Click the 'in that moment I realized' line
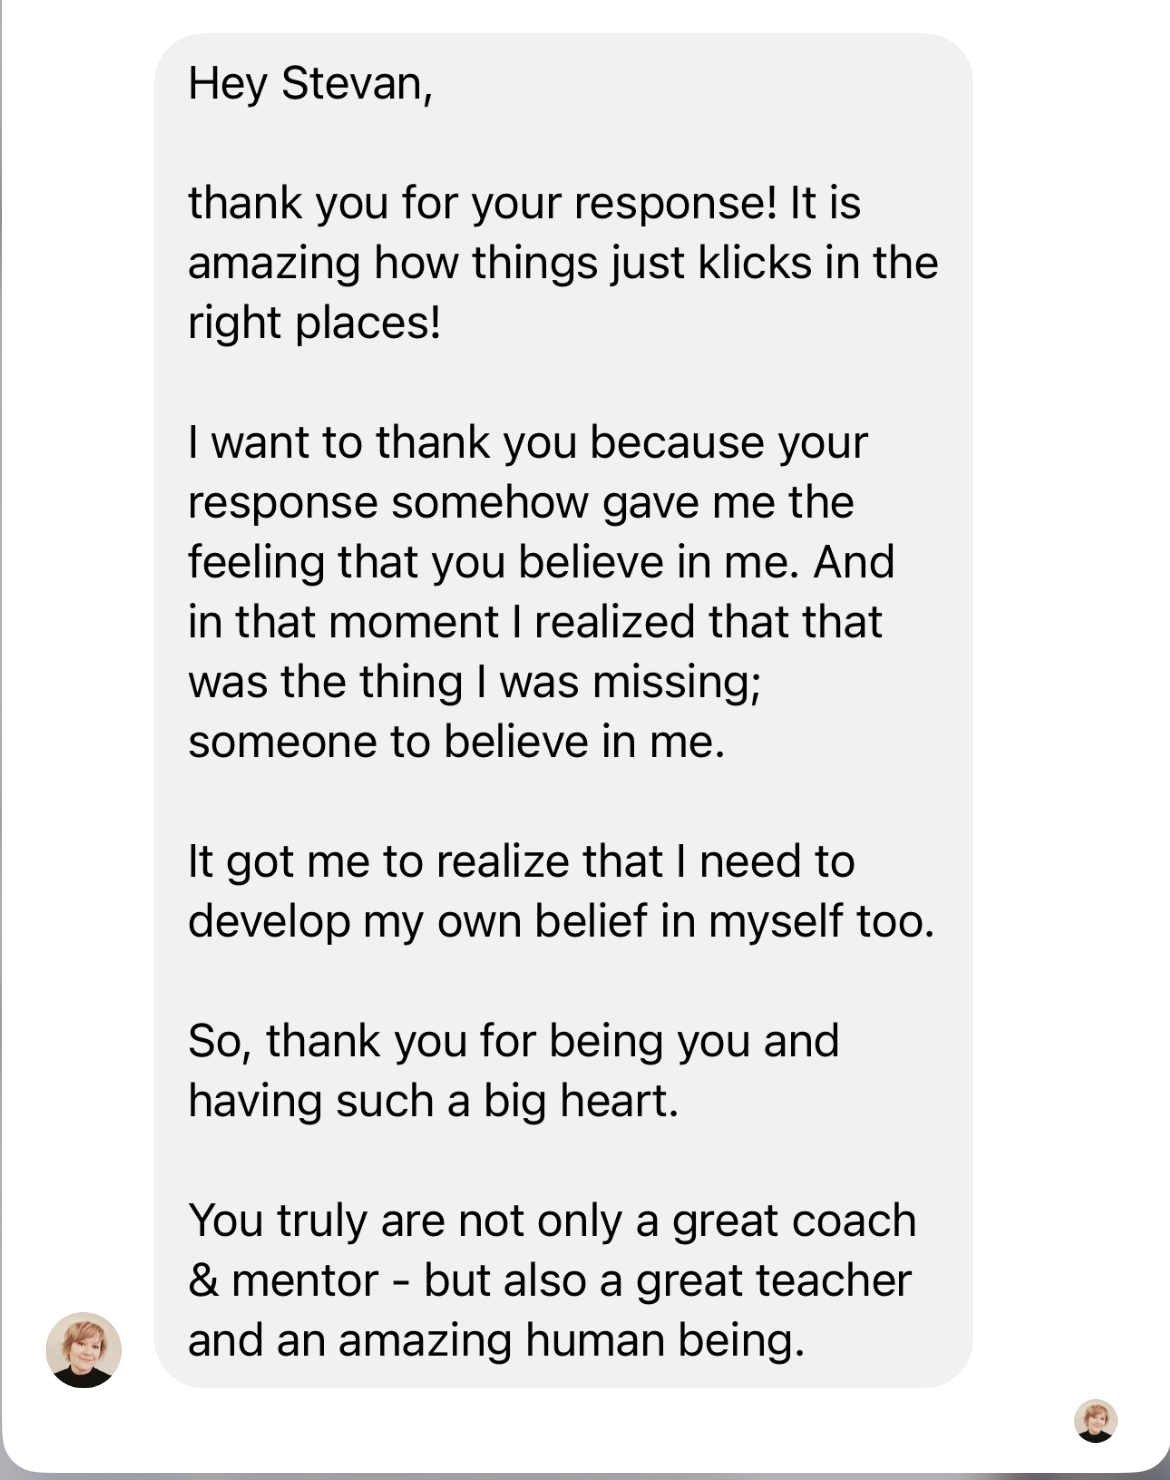The height and width of the screenshot is (1480, 1170). (535, 622)
